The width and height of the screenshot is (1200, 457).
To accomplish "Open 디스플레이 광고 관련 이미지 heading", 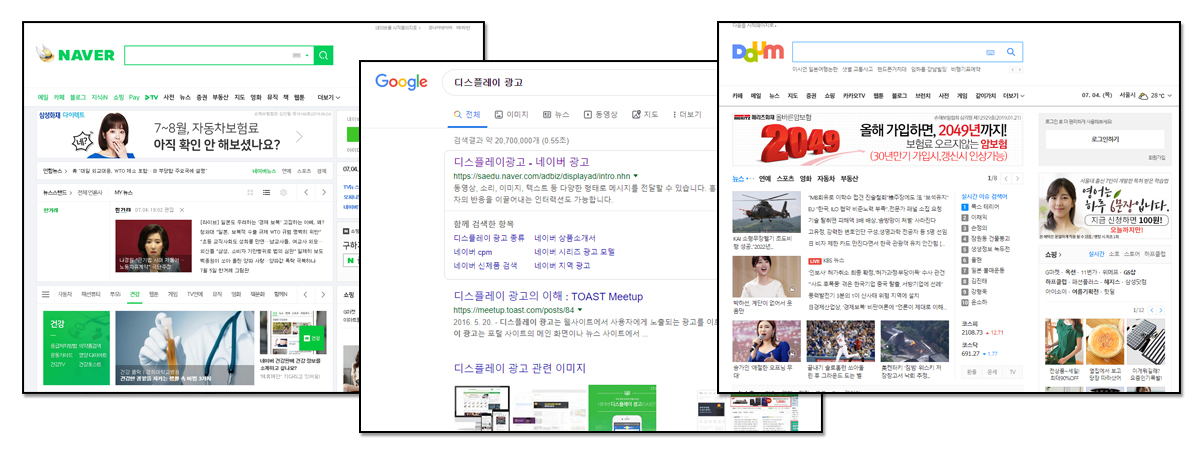I will tap(520, 369).
